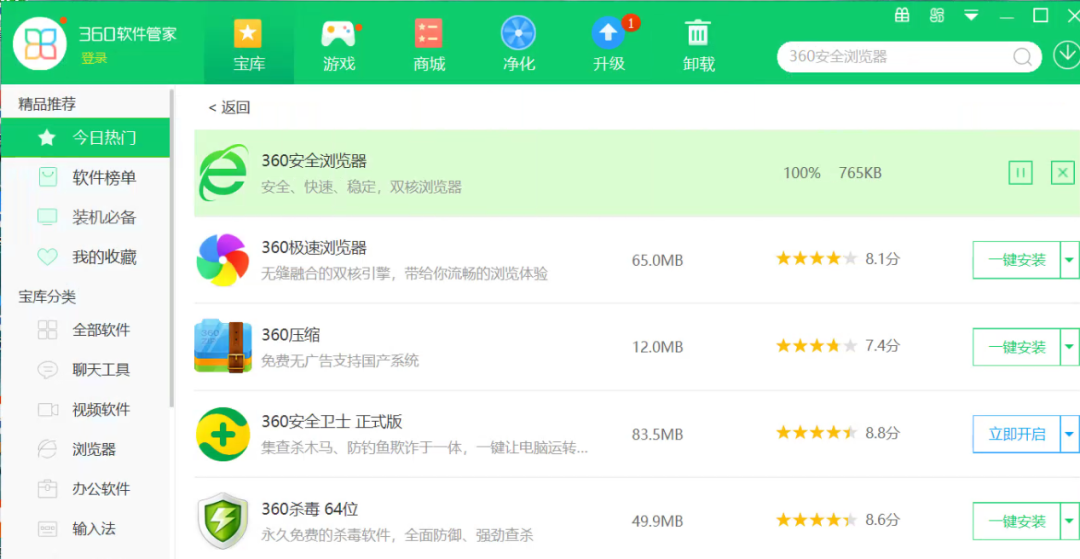This screenshot has height=559, width=1080.
Task: Go back with the 返回 link
Action: (x=229, y=107)
